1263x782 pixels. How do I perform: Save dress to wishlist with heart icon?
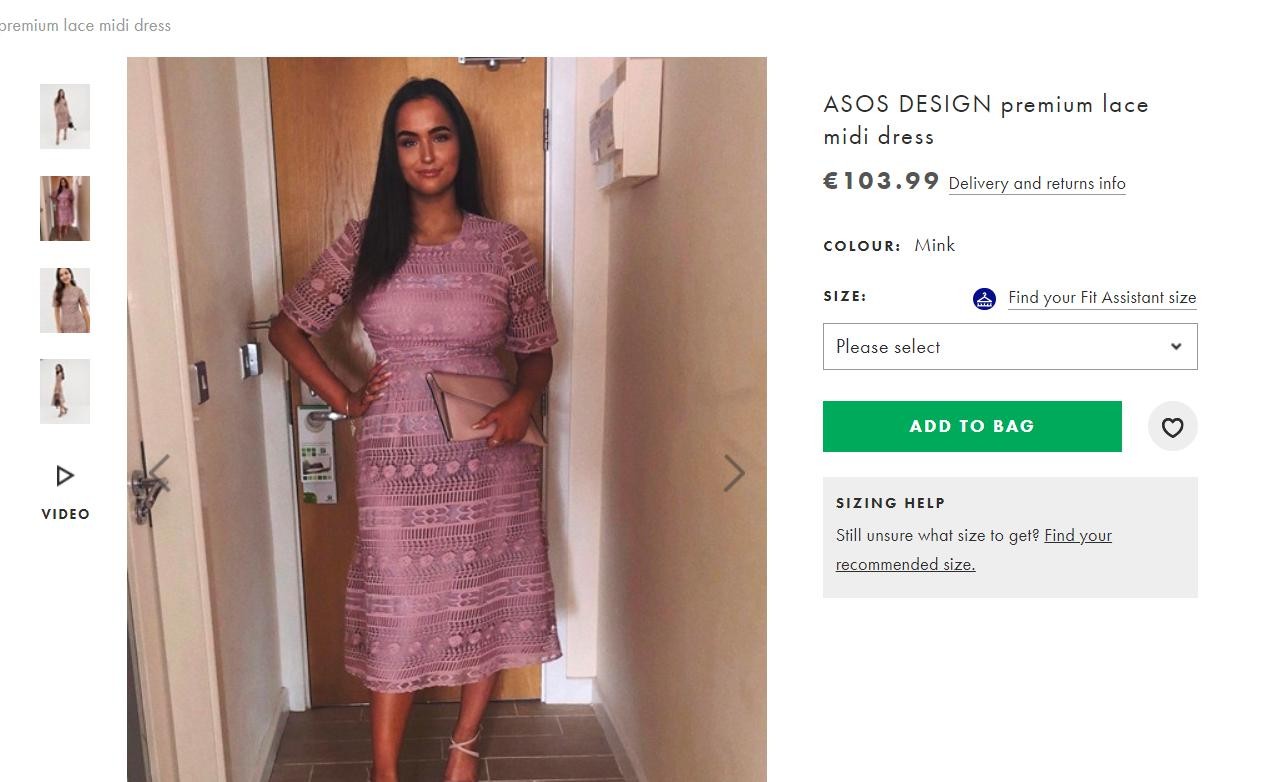[x=1172, y=427]
